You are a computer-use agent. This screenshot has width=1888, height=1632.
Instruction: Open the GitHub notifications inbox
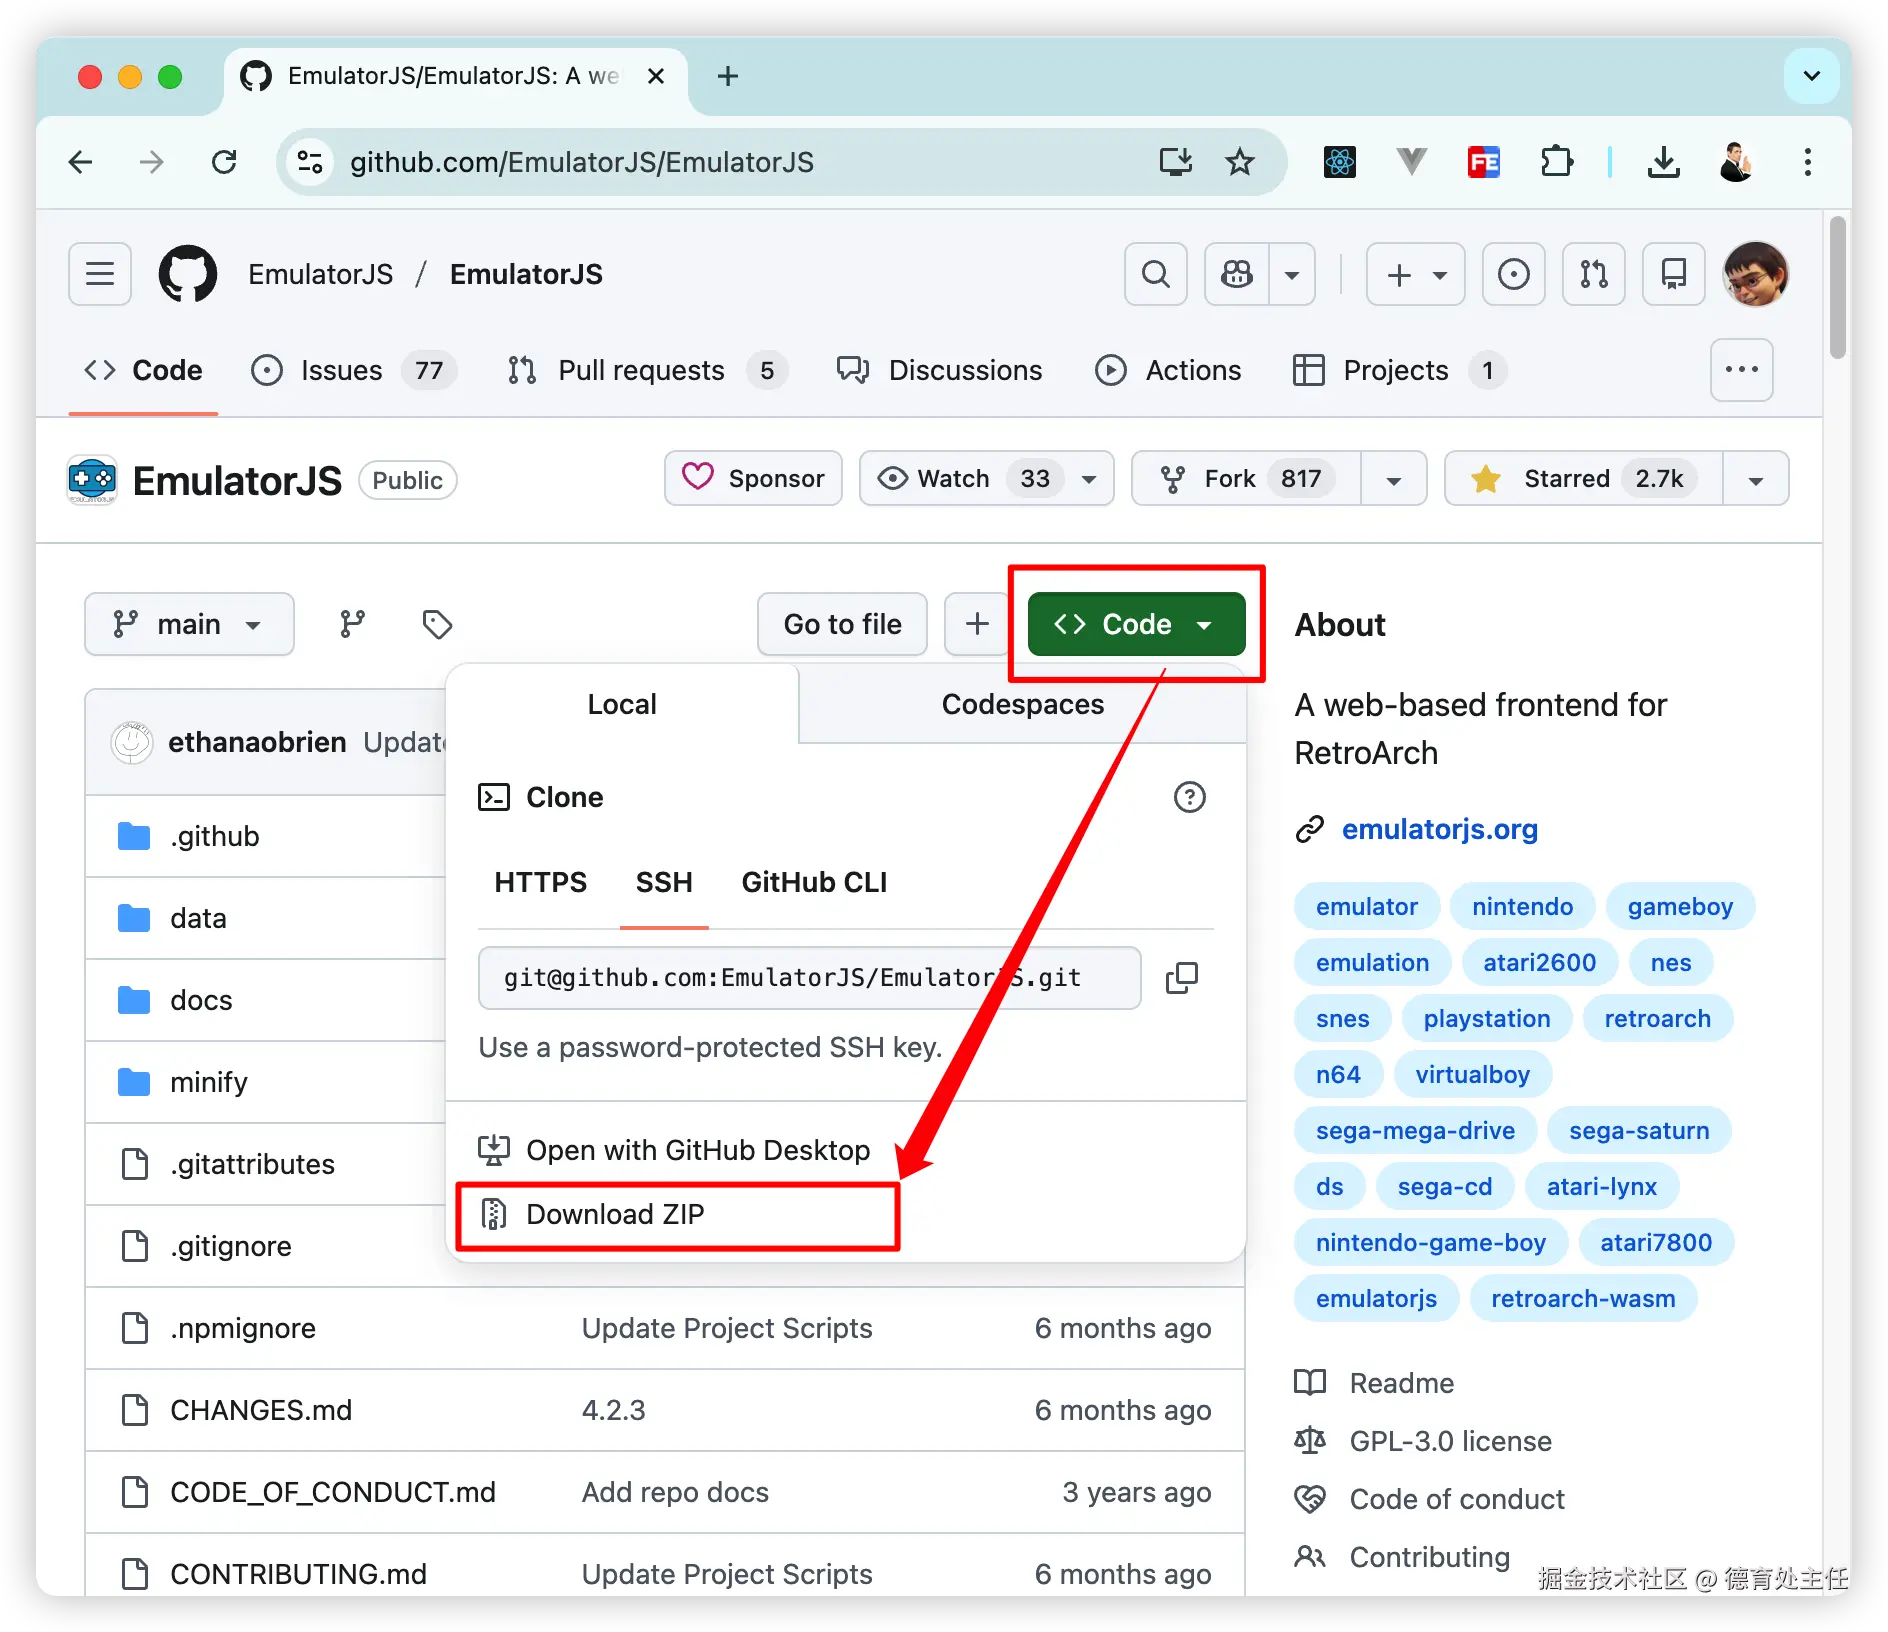point(1674,274)
